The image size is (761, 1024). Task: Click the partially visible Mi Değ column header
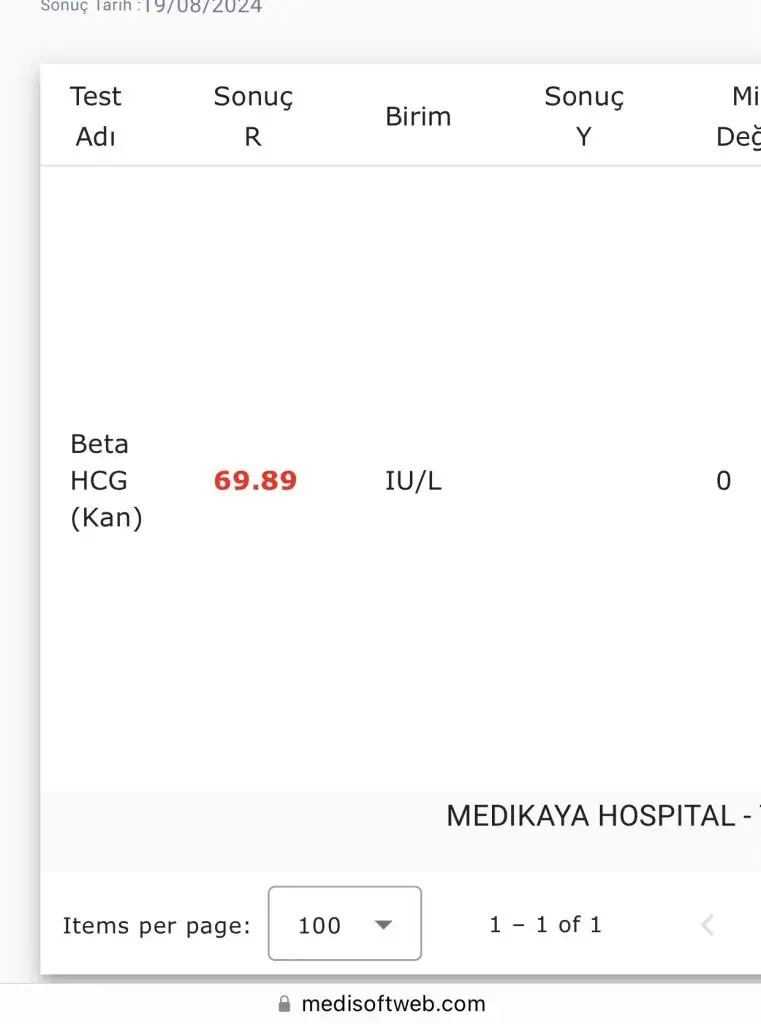[x=738, y=116]
